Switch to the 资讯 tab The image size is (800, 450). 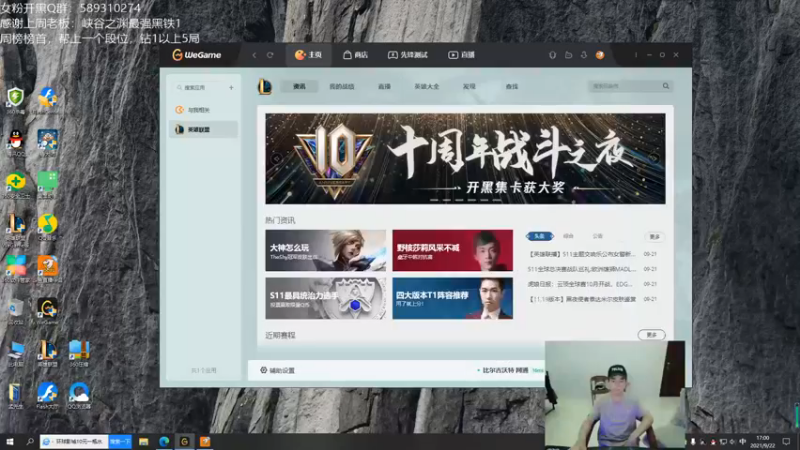[x=299, y=87]
